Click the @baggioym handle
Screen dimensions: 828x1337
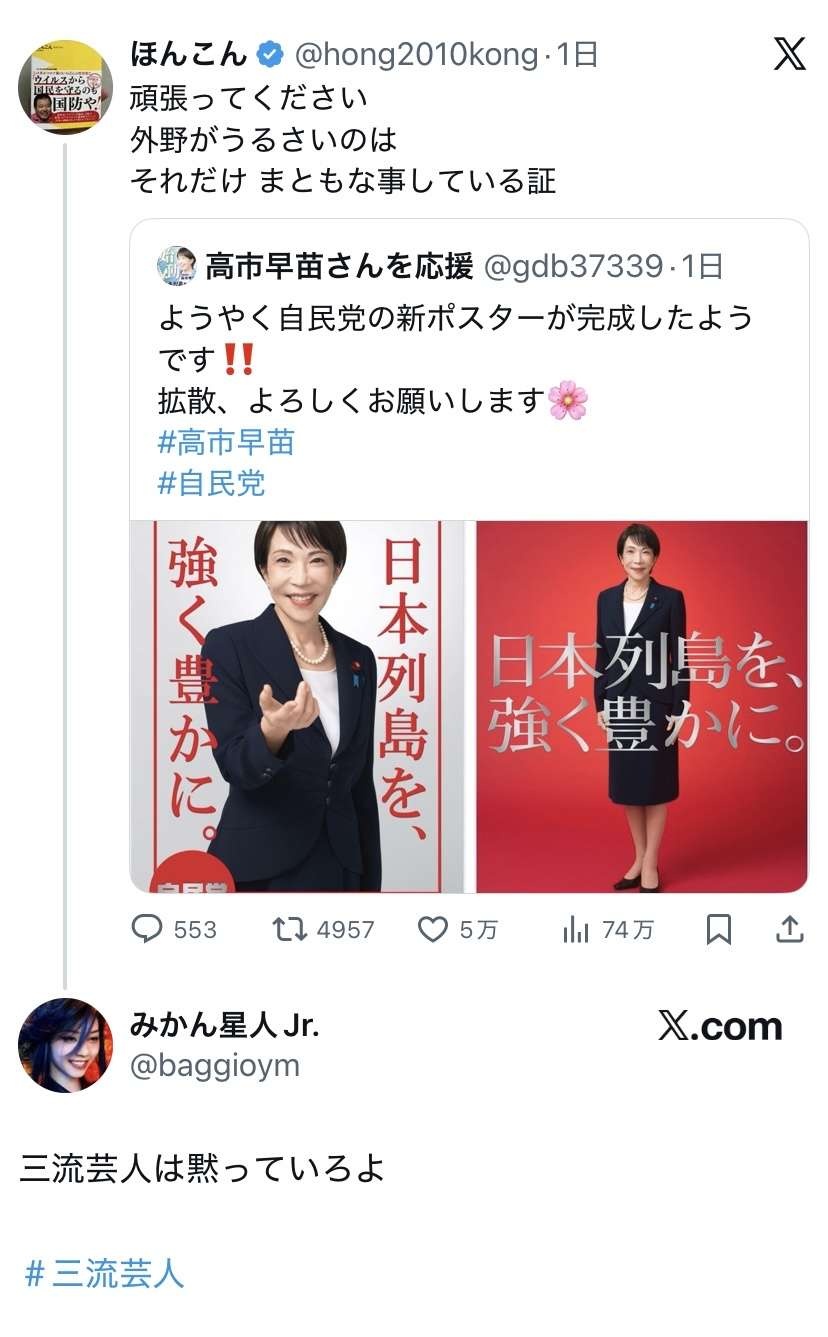pos(215,1065)
